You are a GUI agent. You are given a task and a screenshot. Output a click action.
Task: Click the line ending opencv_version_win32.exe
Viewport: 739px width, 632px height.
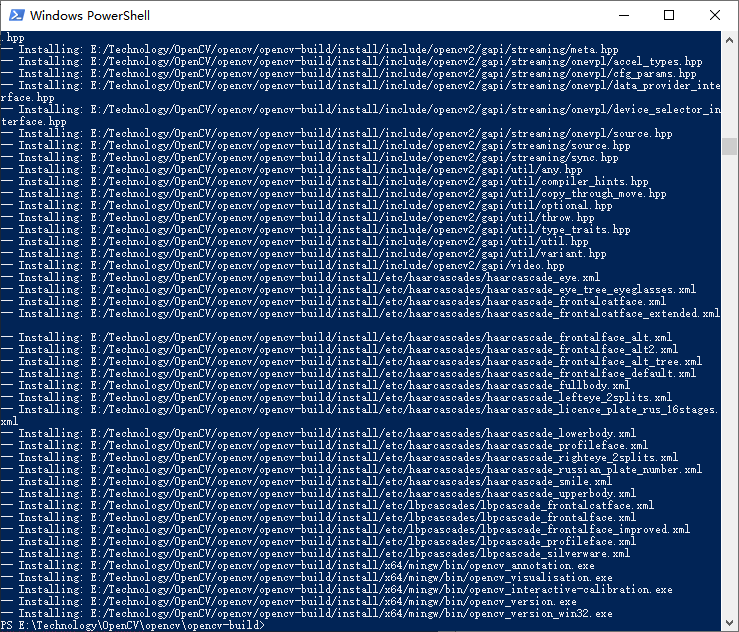pyautogui.click(x=307, y=613)
